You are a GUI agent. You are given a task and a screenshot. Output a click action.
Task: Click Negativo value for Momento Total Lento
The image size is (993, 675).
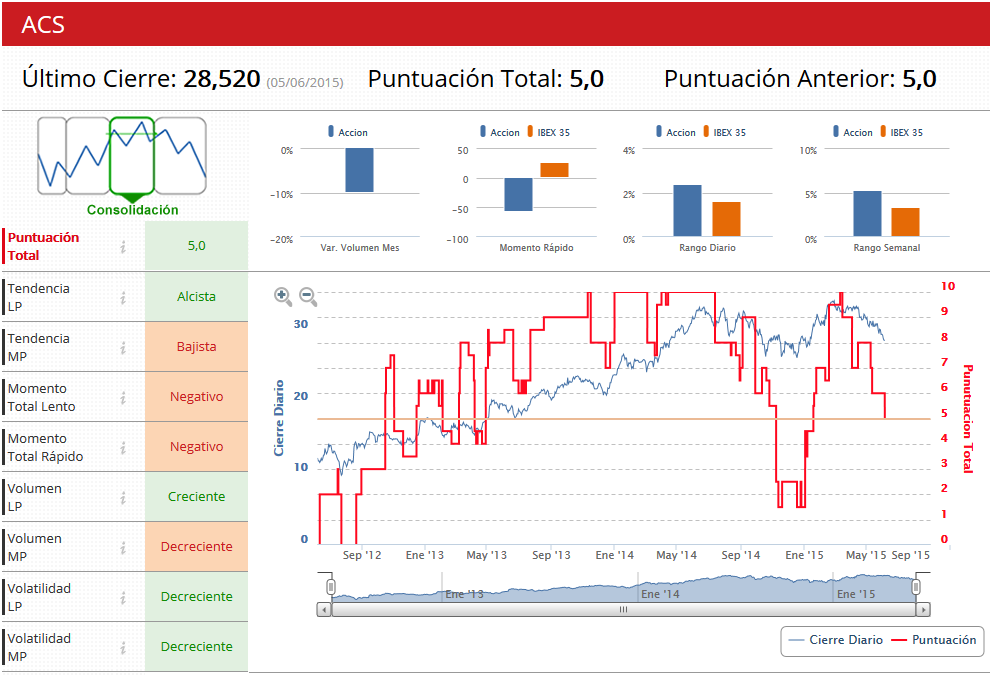[196, 396]
